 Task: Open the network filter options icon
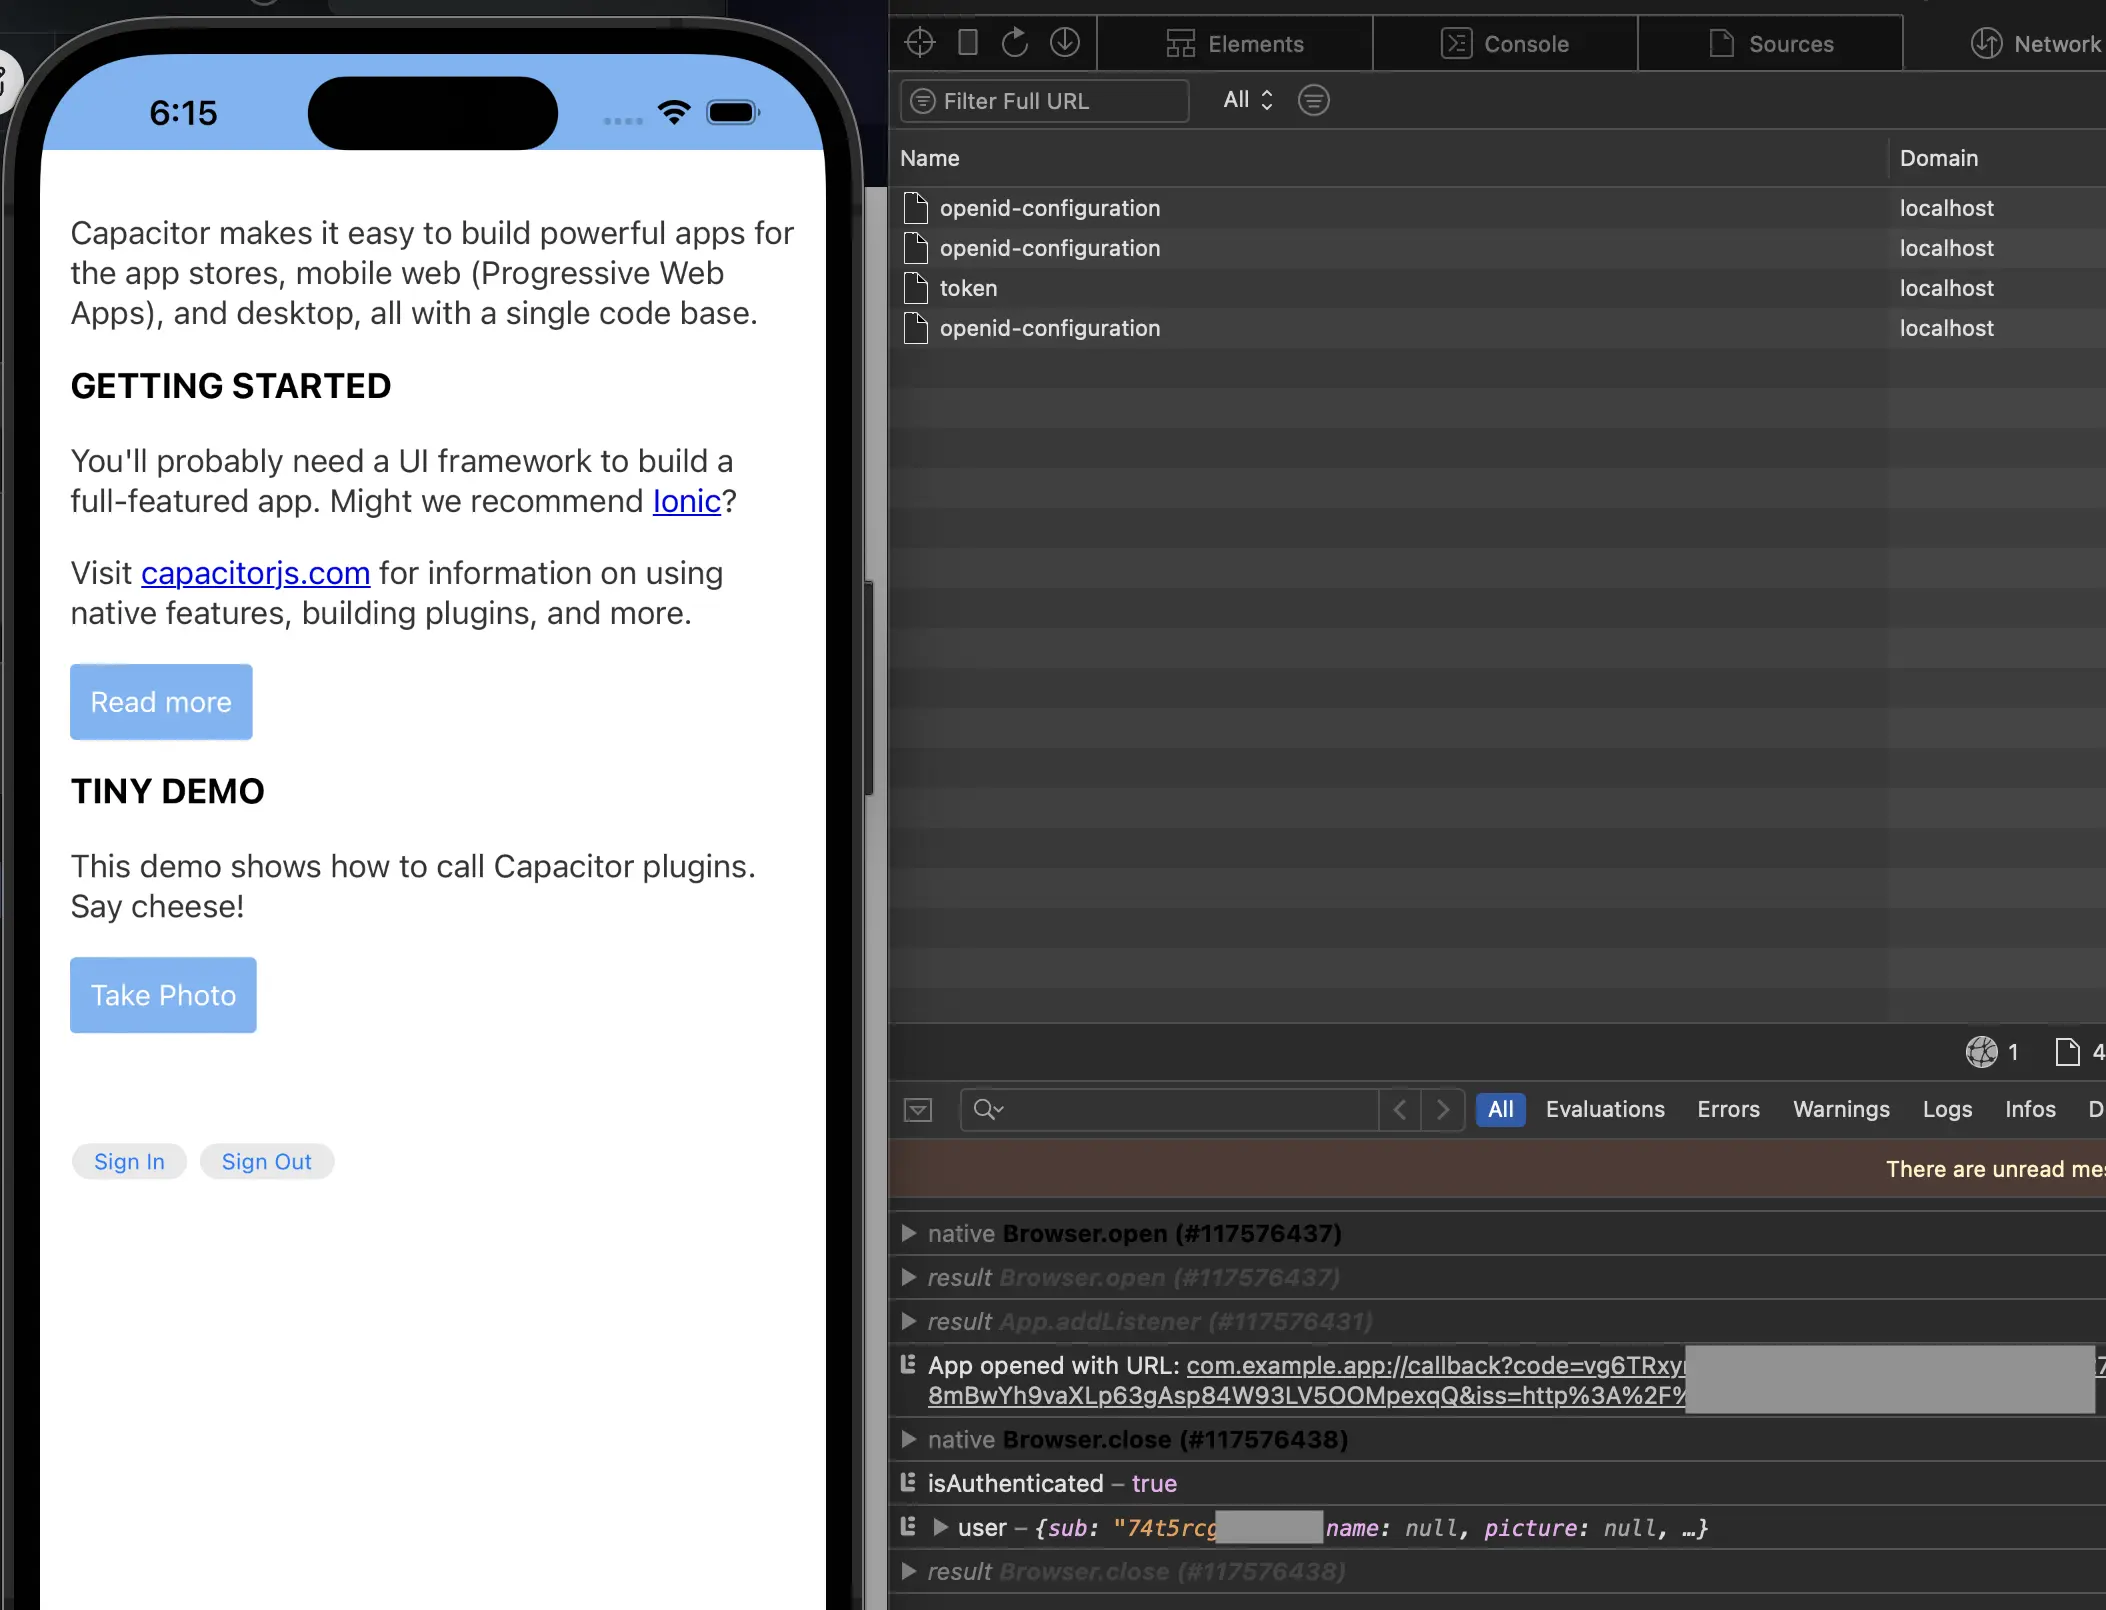coord(1313,100)
